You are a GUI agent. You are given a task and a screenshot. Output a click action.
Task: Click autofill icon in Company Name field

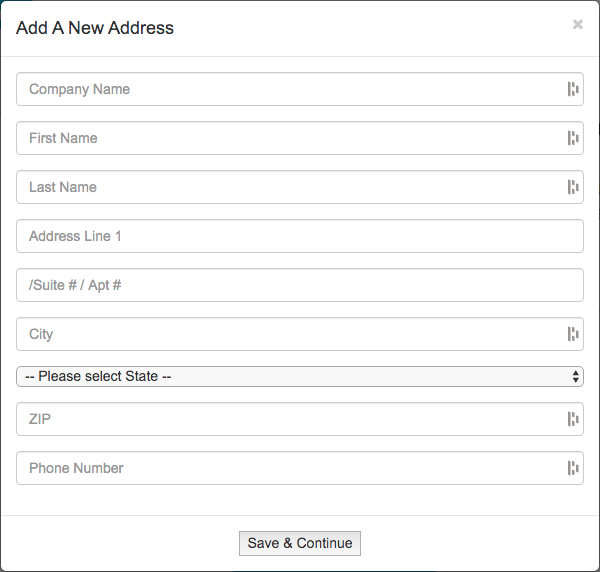click(573, 89)
